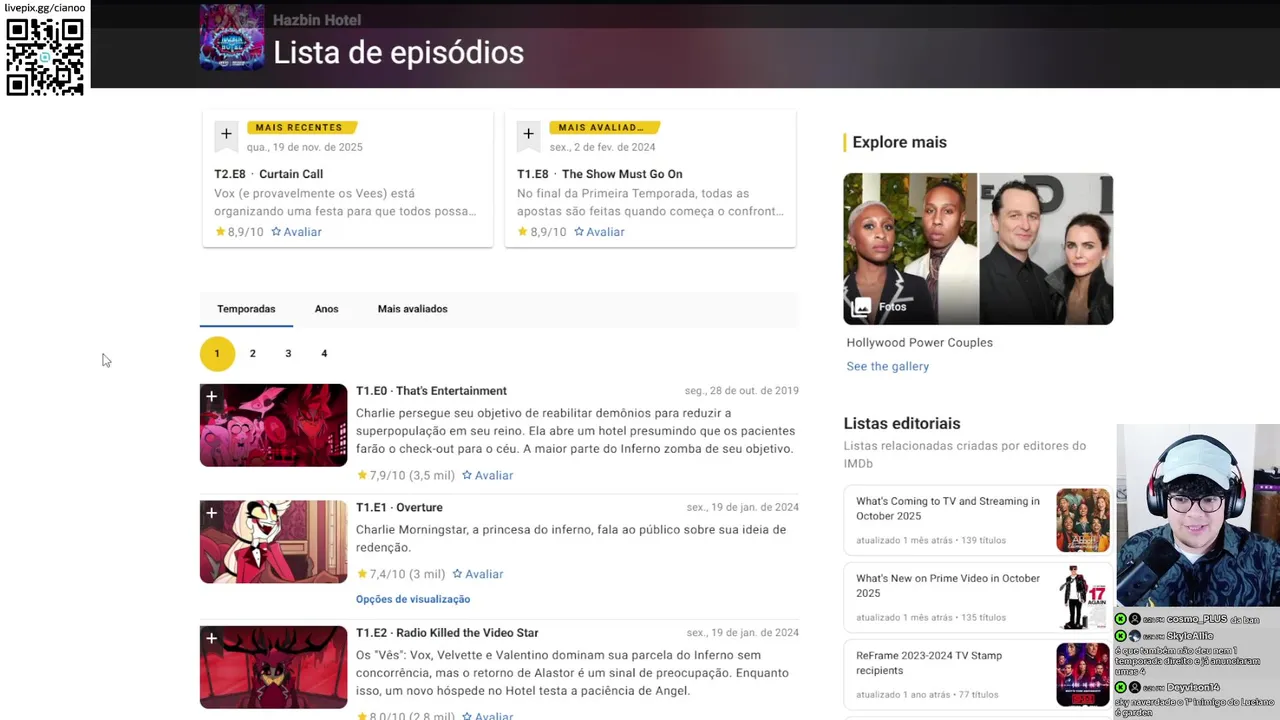Click the livepix QR code
Image resolution: width=1280 pixels, height=720 pixels.
(x=45, y=57)
